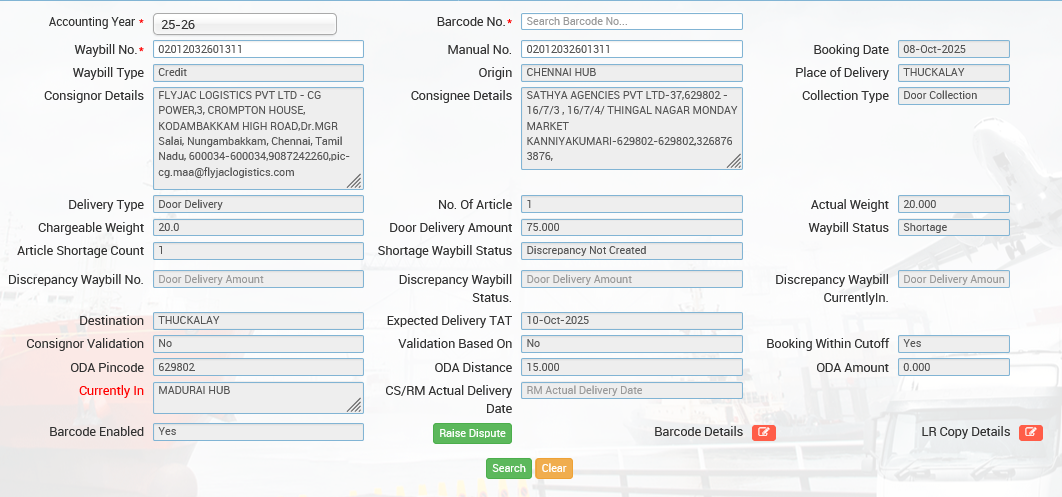Click Consignee Details resize handle
The width and height of the screenshot is (1062, 497).
[734, 161]
